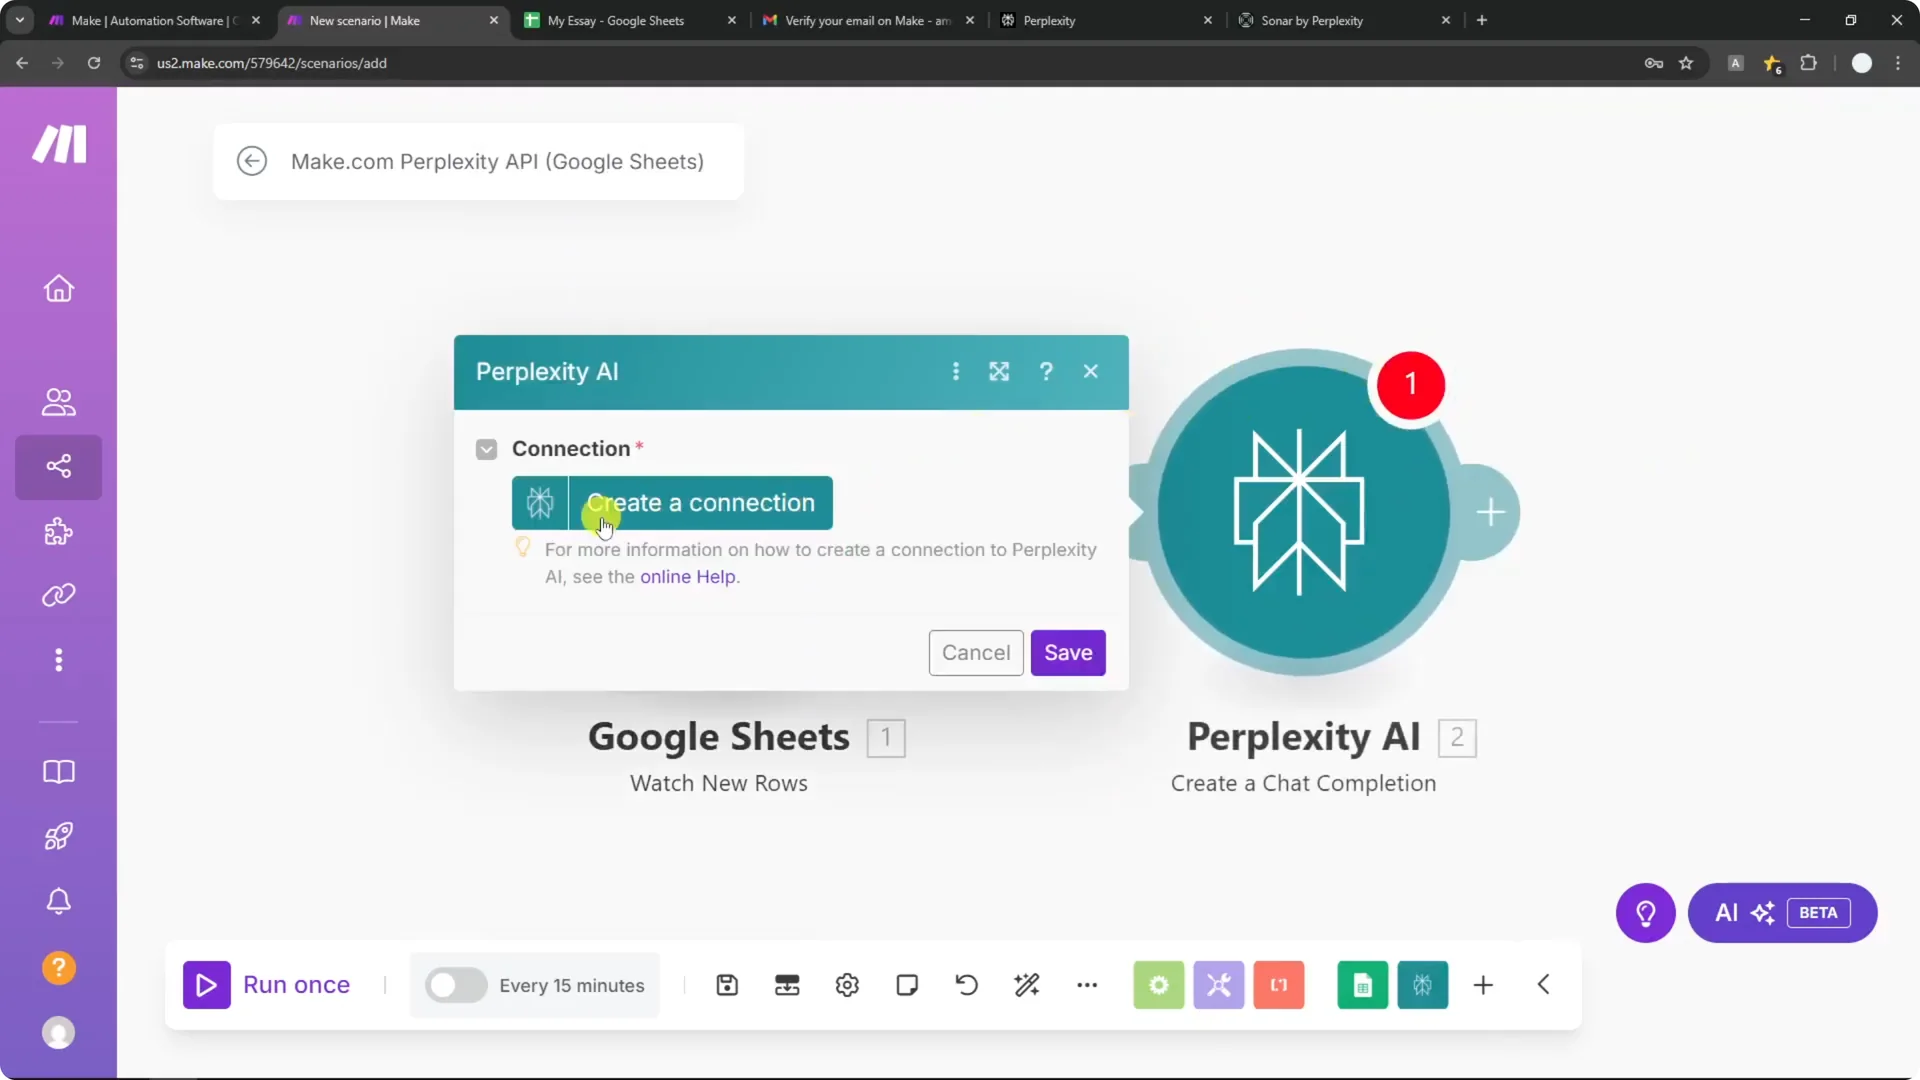
Task: Select the AI magic wand tool in the toolbar
Action: [1028, 985]
